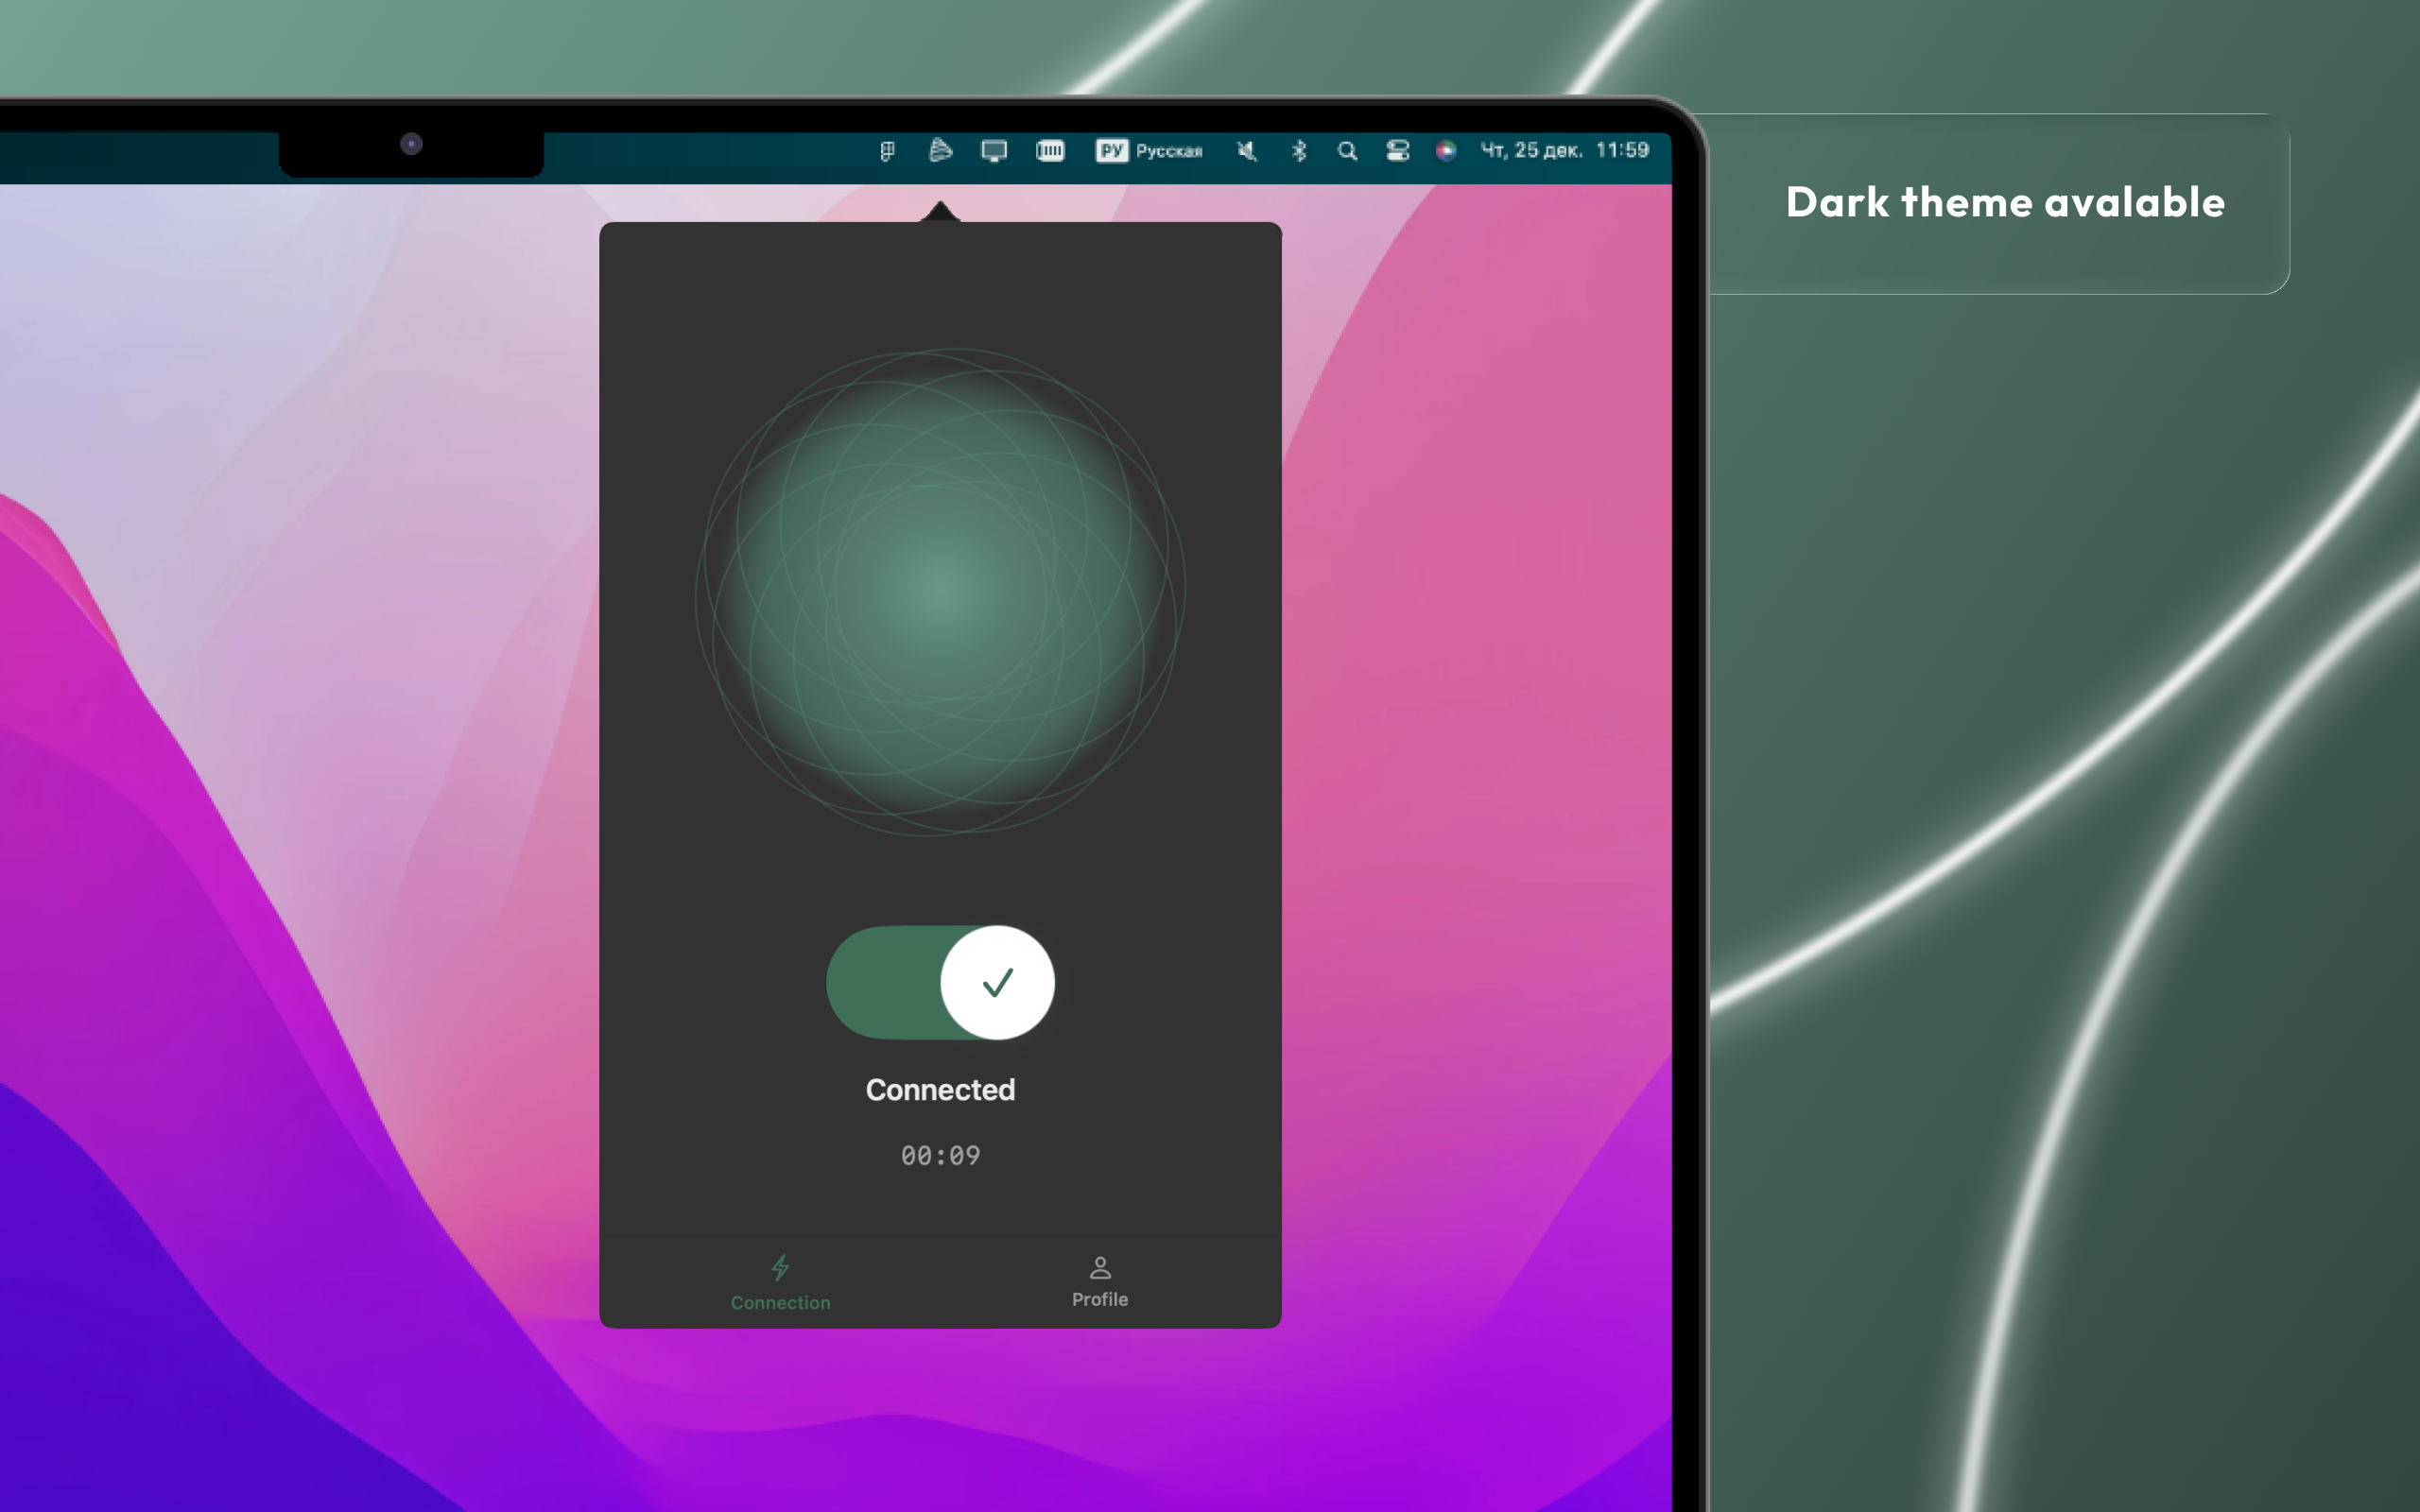Click the green connection globe animation
The width and height of the screenshot is (2420, 1512).
pos(940,591)
